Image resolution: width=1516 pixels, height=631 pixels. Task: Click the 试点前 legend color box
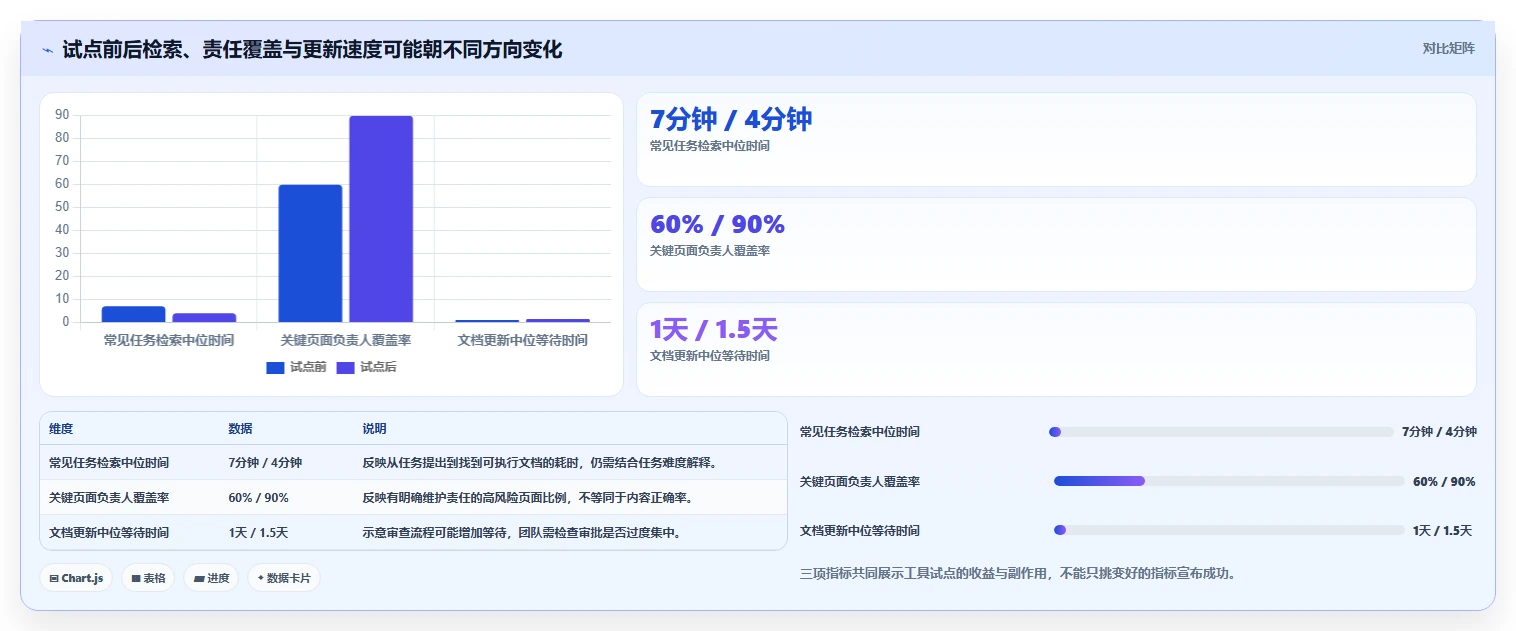tap(275, 368)
